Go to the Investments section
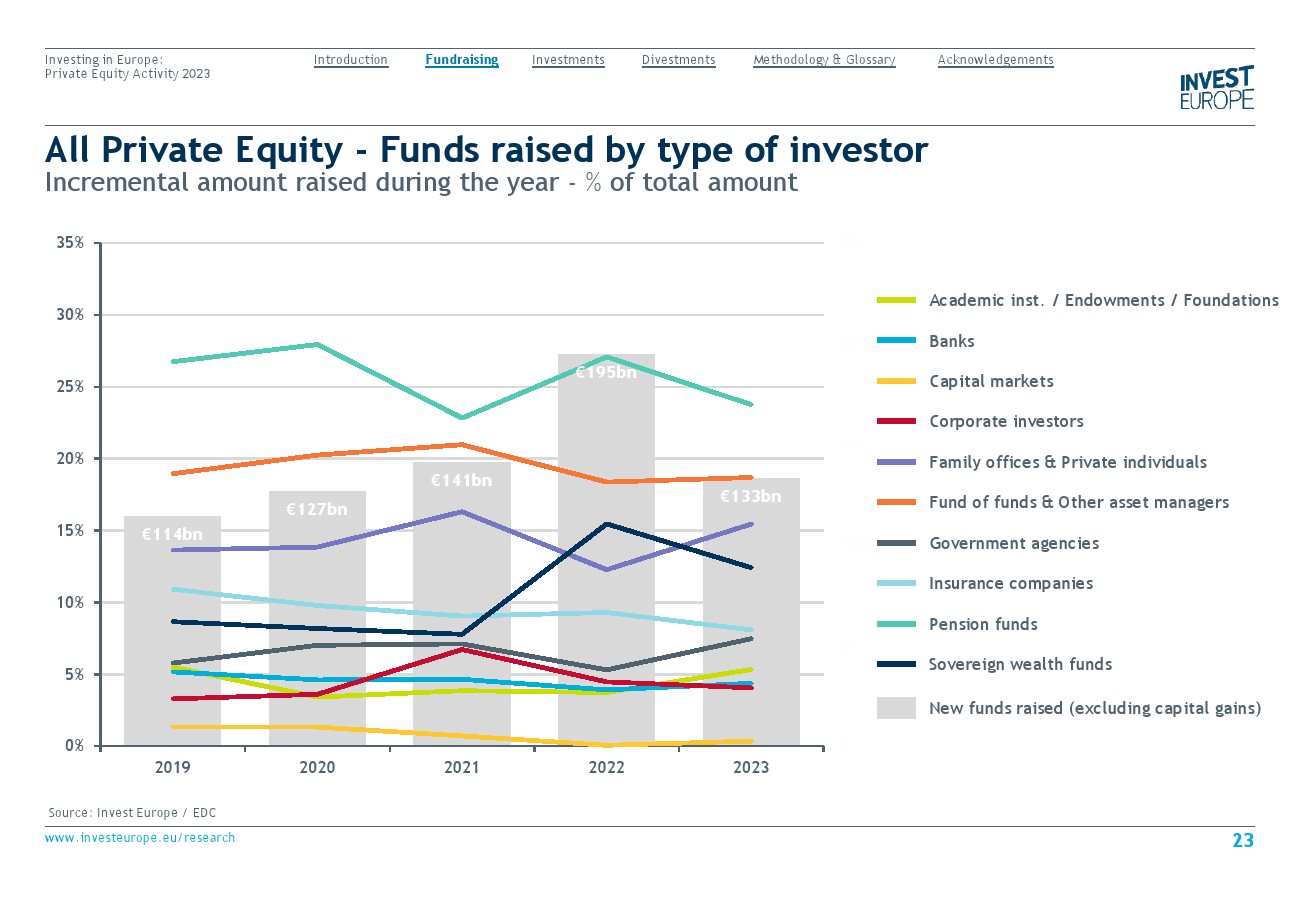The width and height of the screenshot is (1300, 900). [x=568, y=60]
